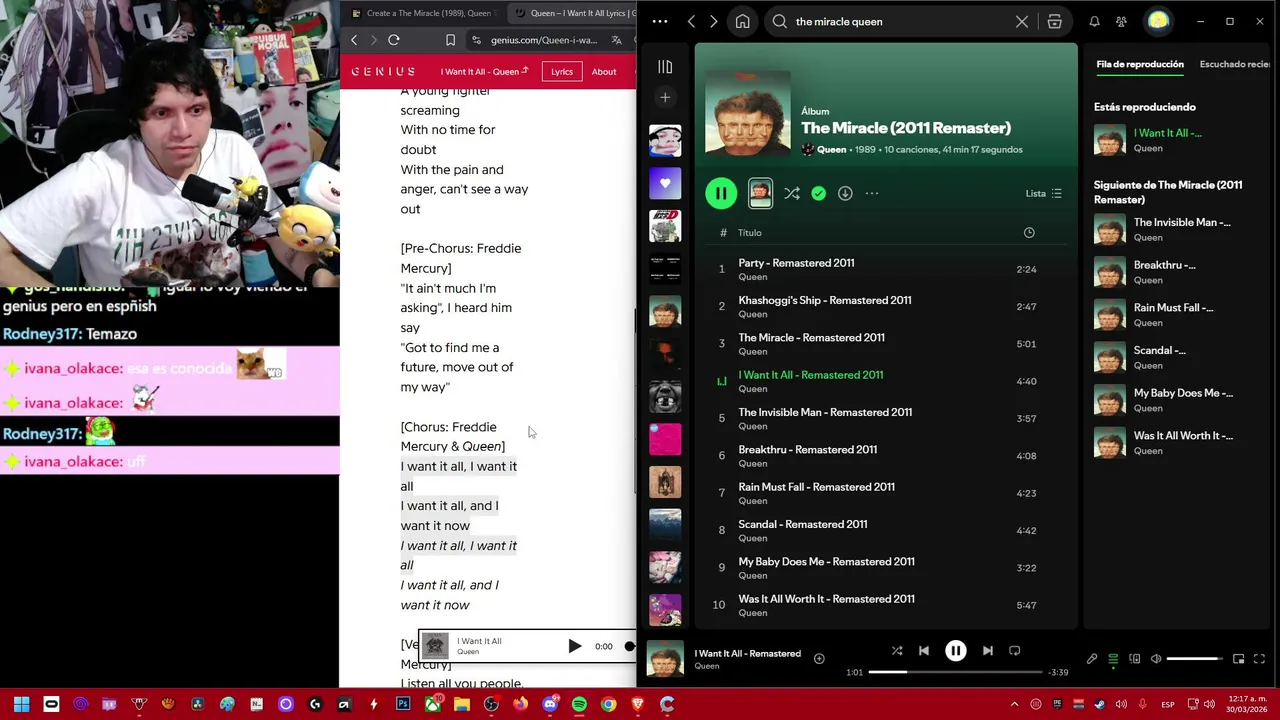
Task: Go back in the browser
Action: click(354, 40)
